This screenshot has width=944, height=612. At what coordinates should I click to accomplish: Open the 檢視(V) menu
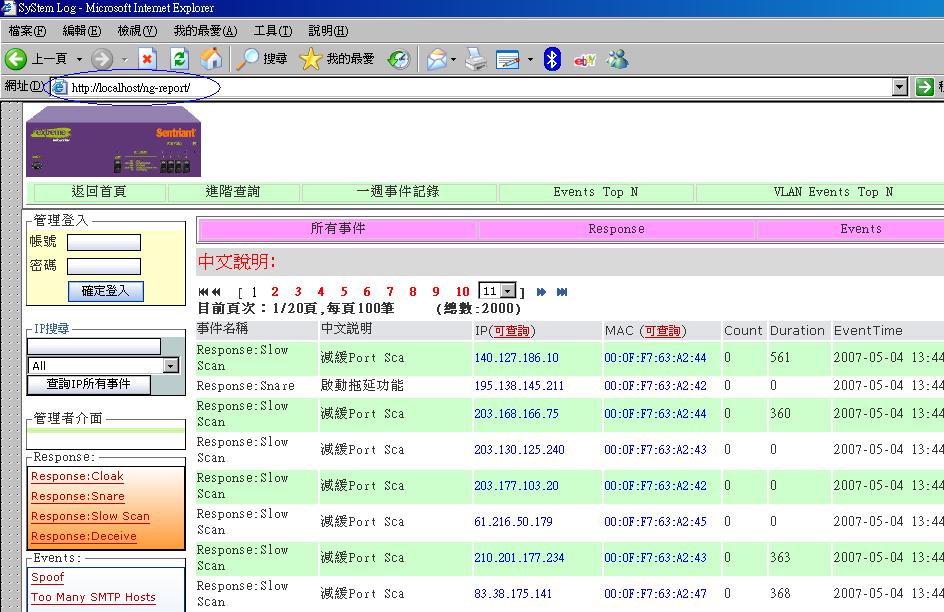click(137, 31)
